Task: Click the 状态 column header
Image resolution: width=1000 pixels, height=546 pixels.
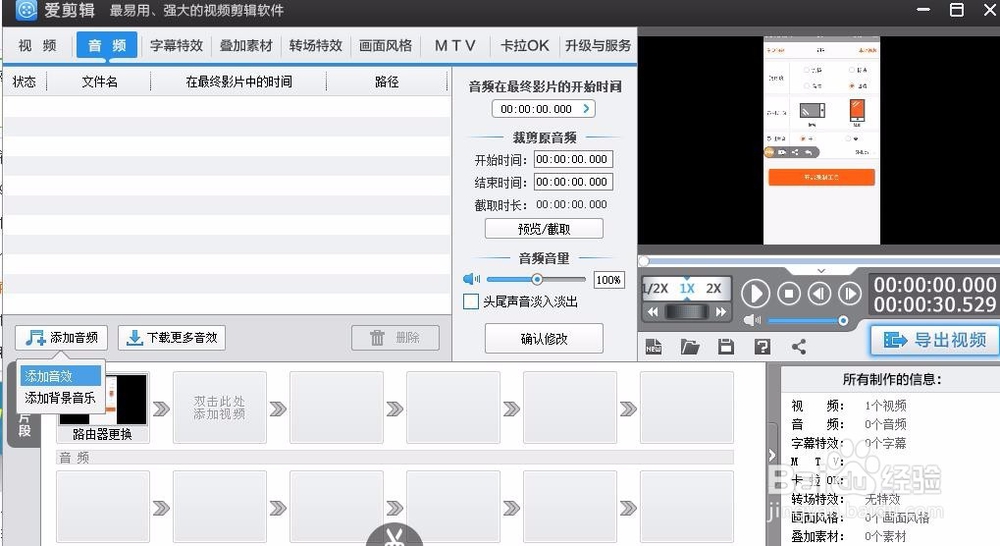Action: point(24,82)
